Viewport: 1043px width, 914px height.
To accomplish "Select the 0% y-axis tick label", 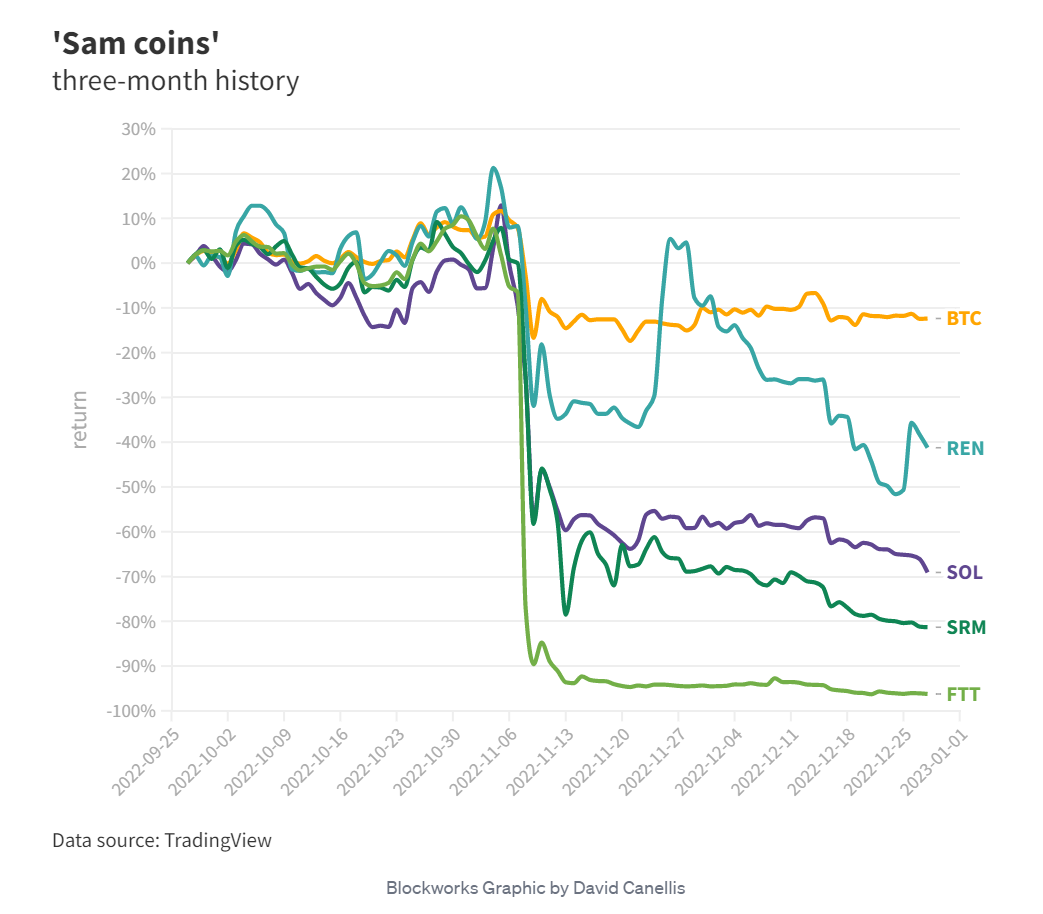I will (142, 263).
